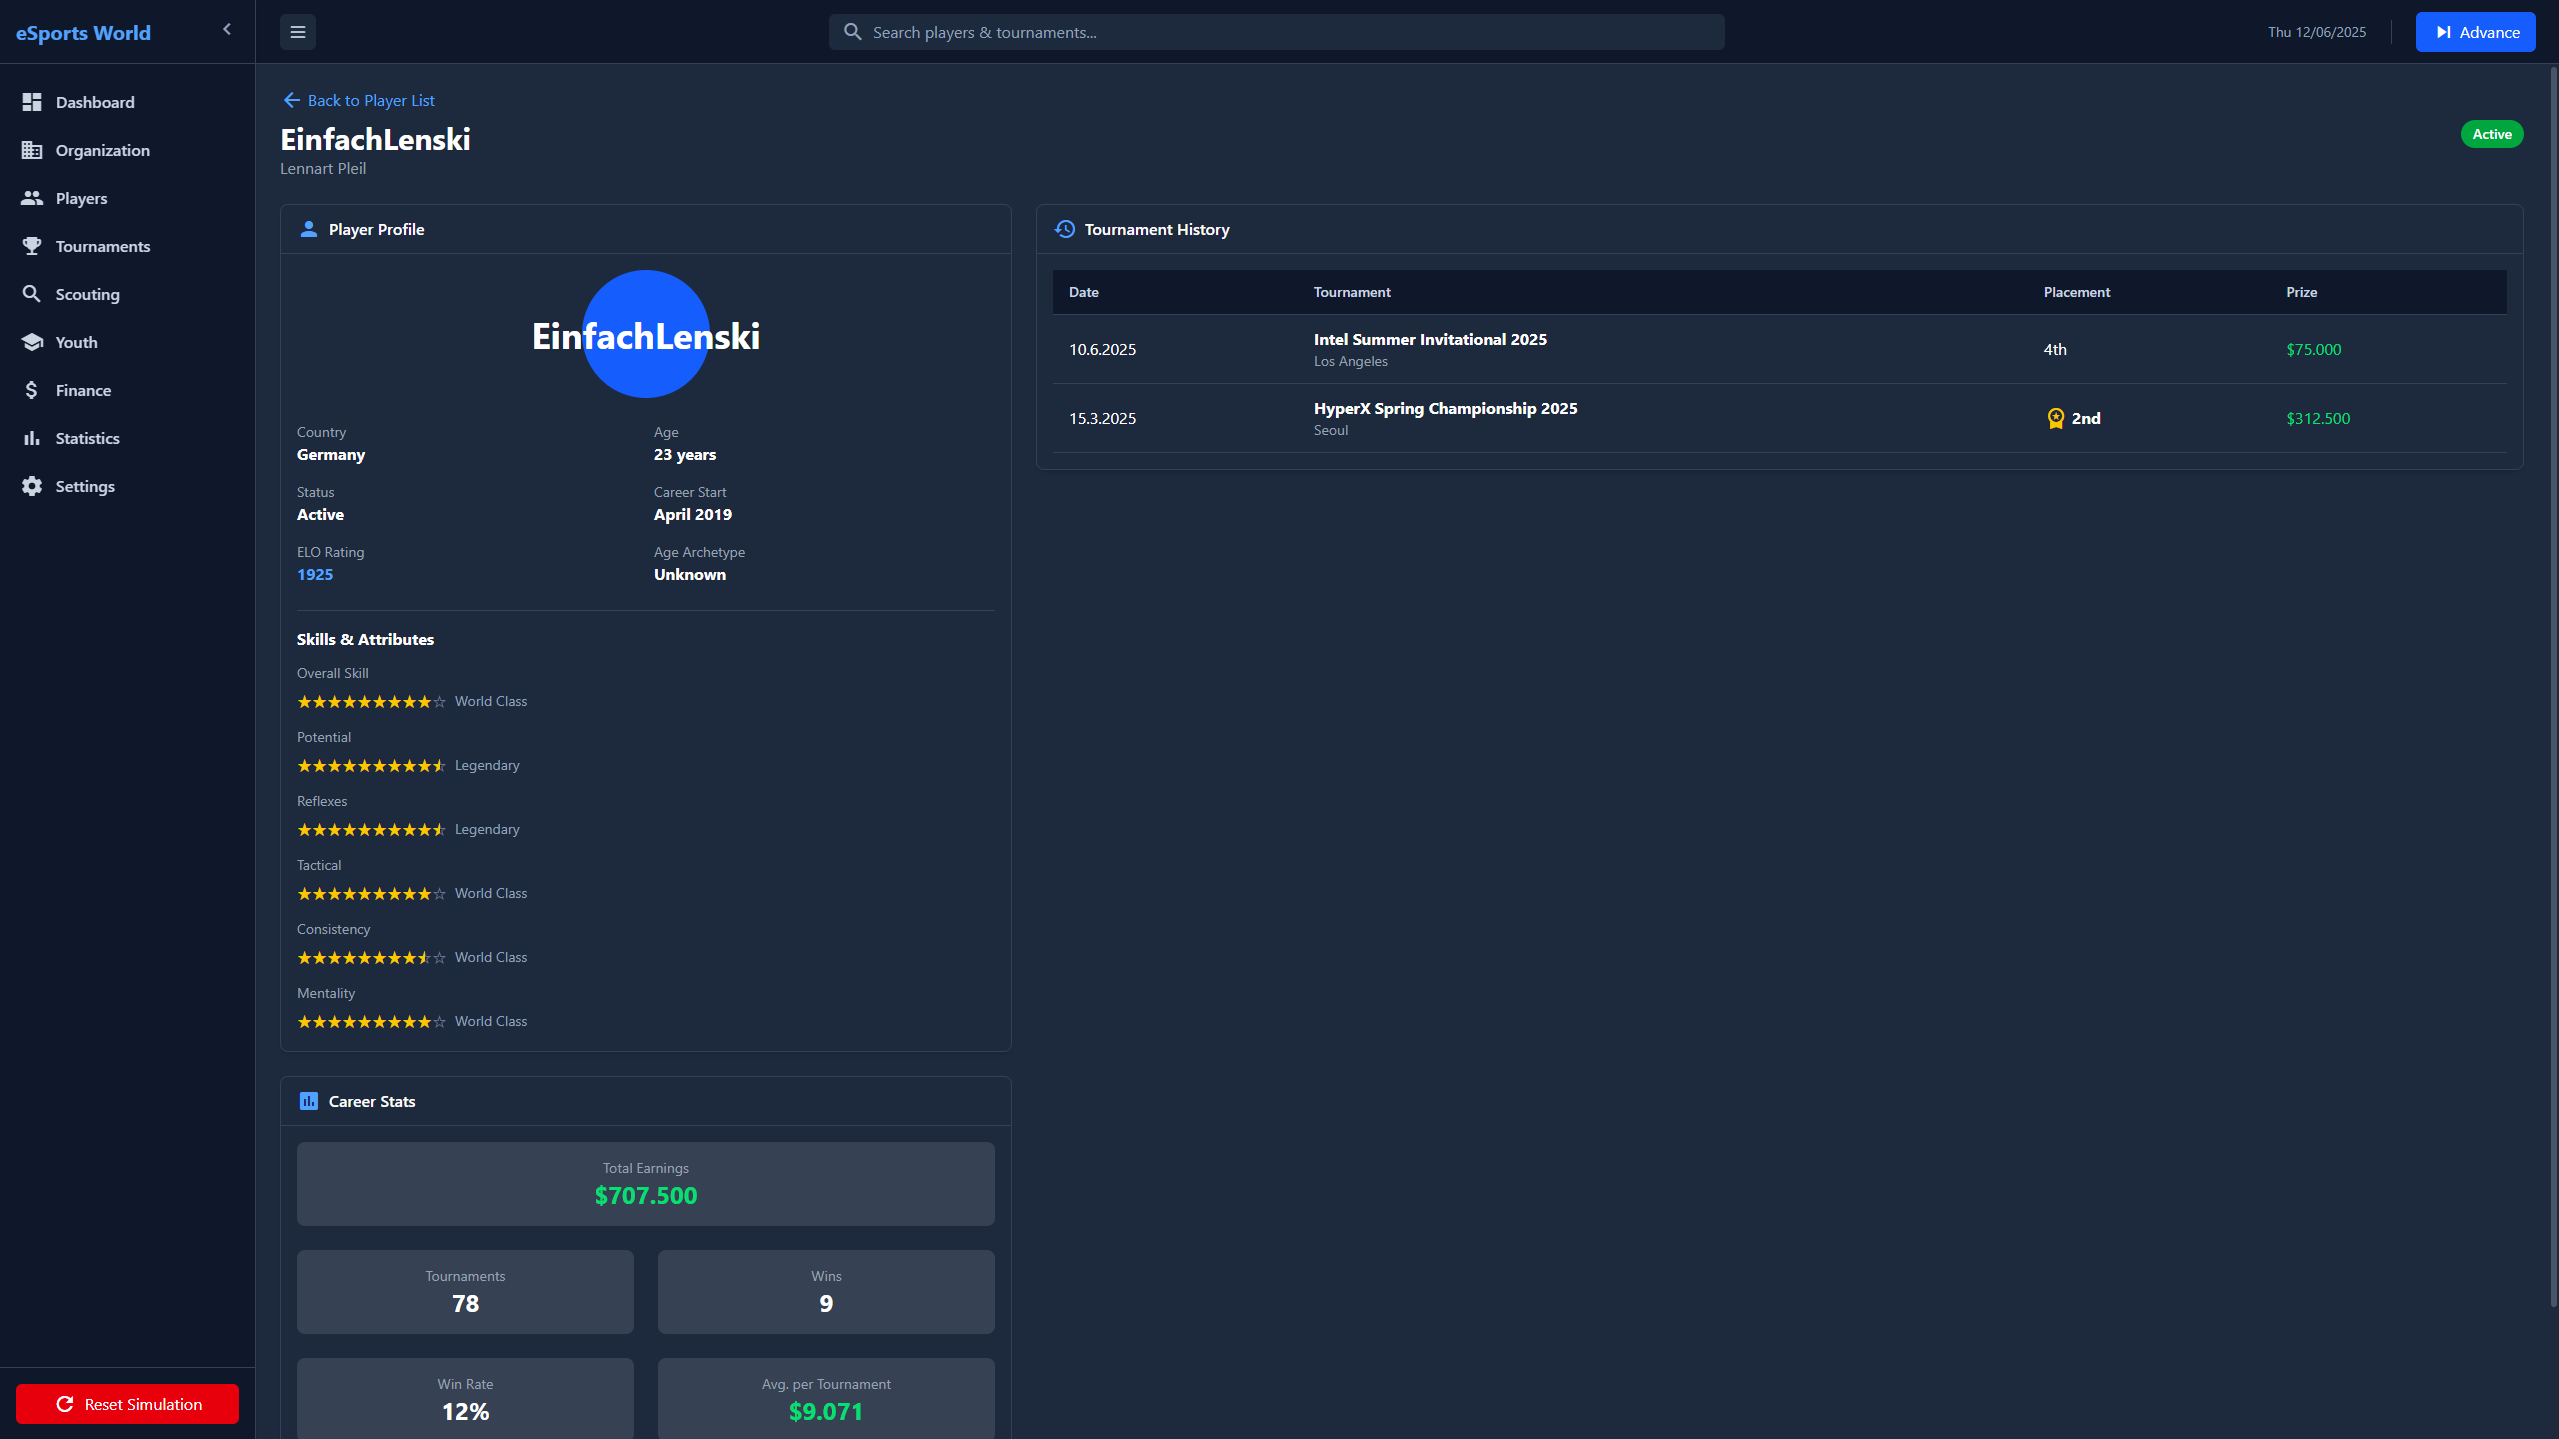The width and height of the screenshot is (2559, 1439).
Task: Click the eSports World logo
Action: click(83, 32)
